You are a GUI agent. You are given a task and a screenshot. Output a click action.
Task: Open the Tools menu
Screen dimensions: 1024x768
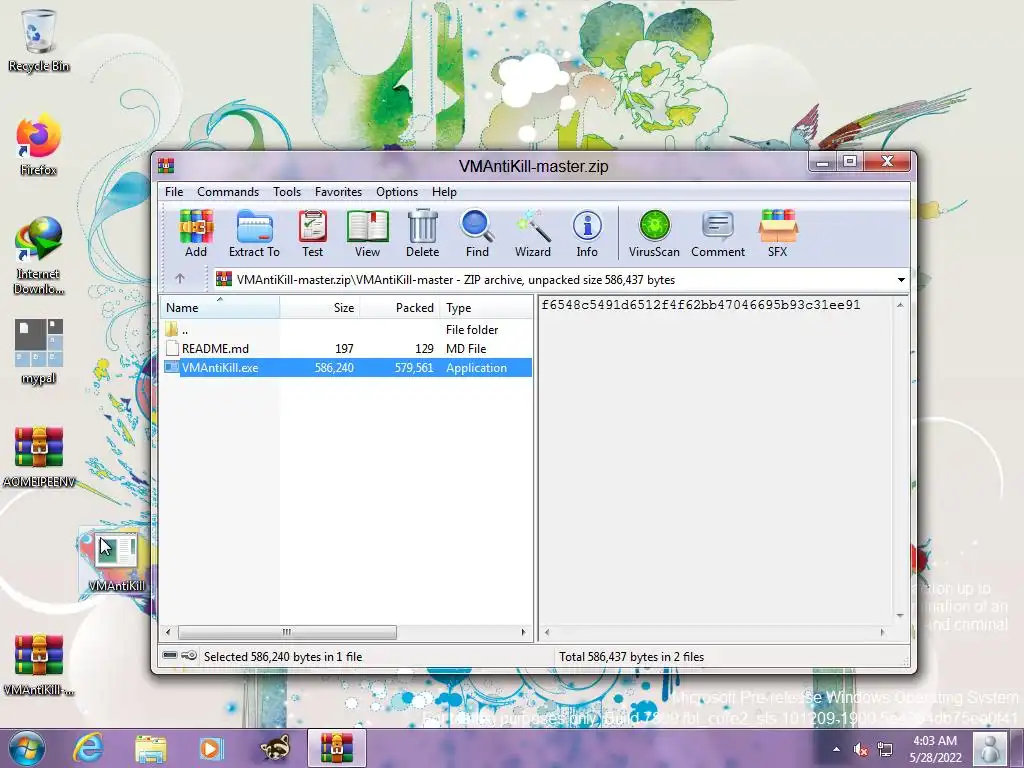[x=287, y=192]
